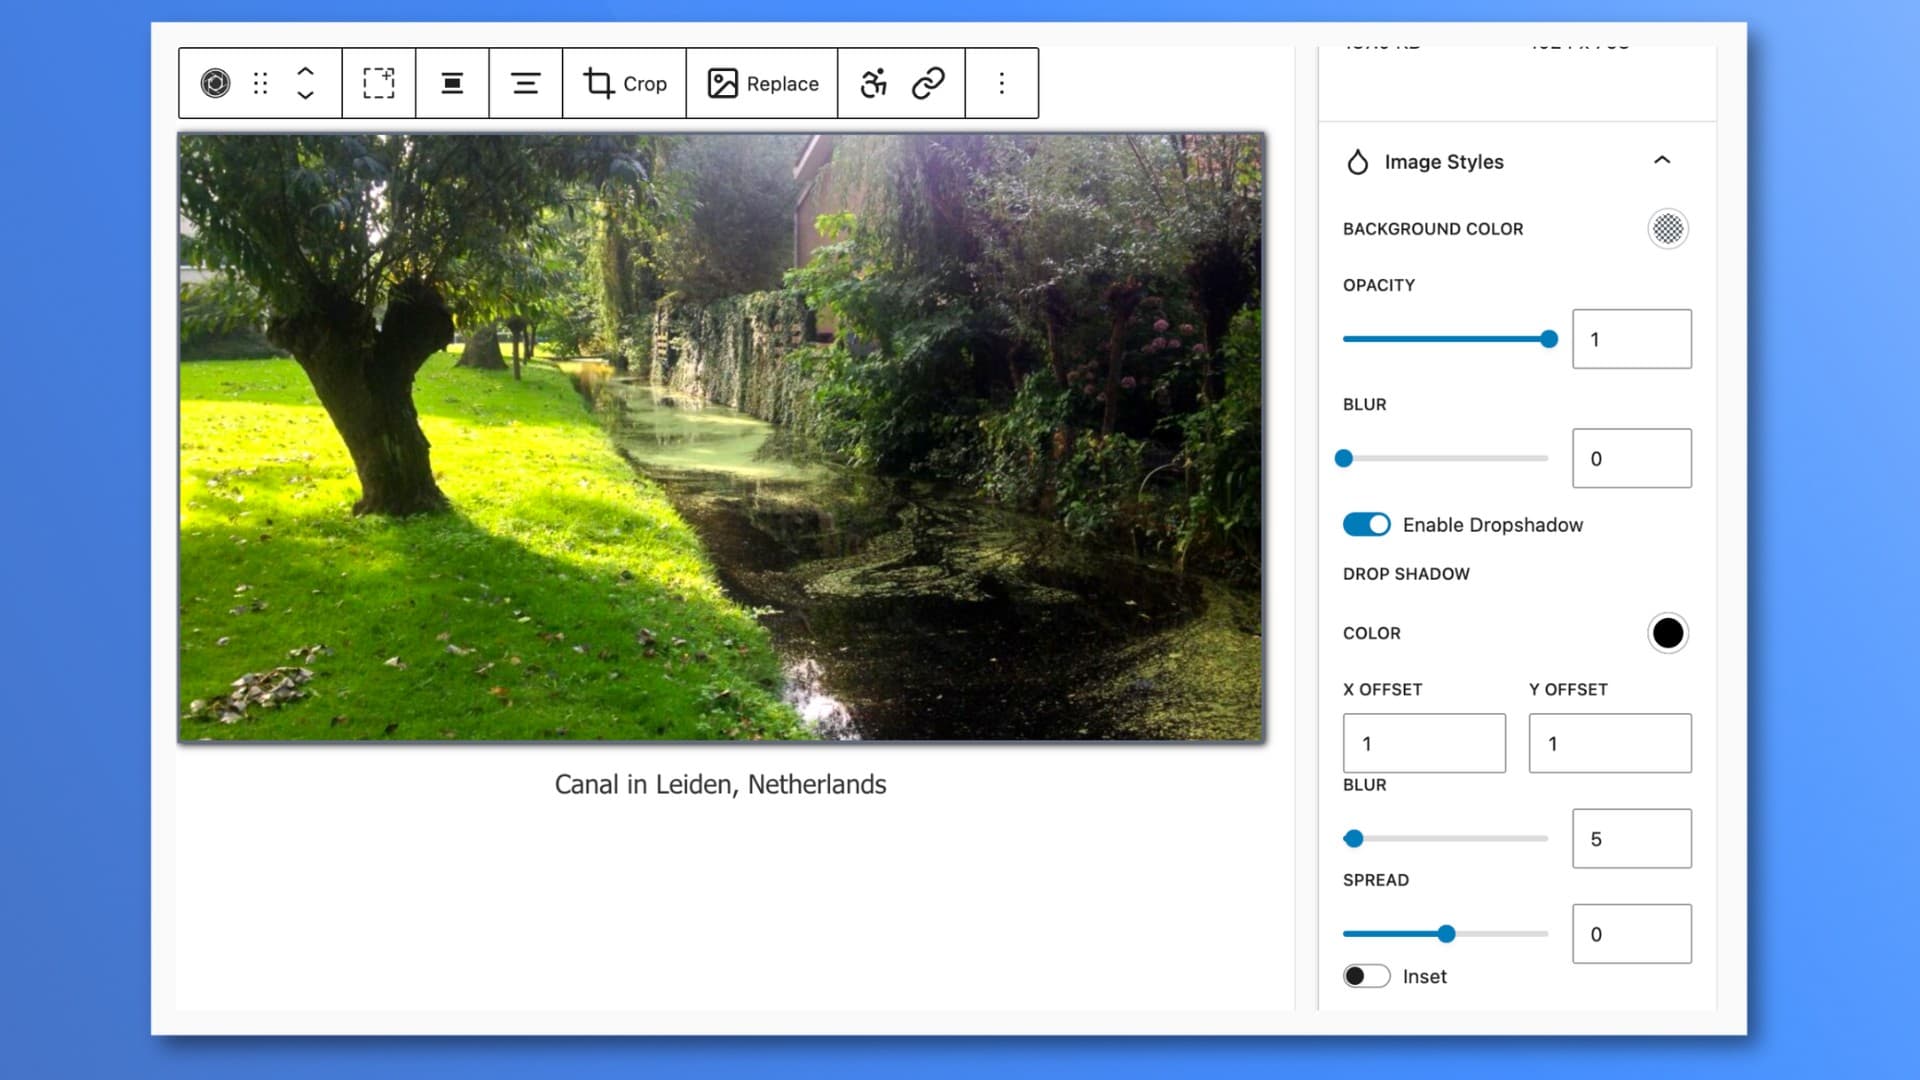Collapse the Image Styles section
Viewport: 1920px width, 1080px height.
tap(1663, 160)
